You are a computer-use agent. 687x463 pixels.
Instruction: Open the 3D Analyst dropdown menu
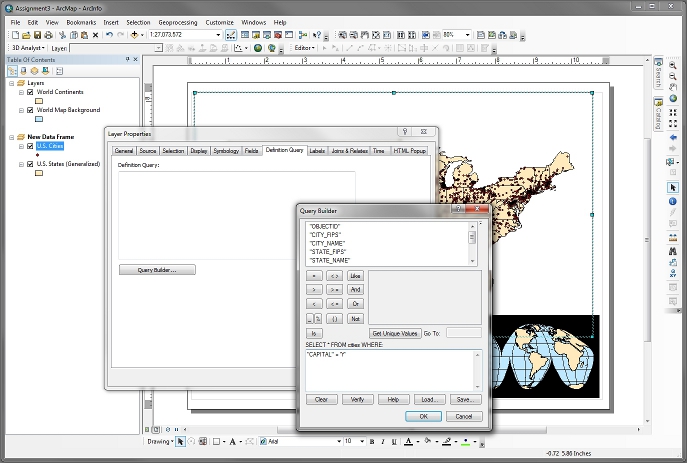[28, 48]
